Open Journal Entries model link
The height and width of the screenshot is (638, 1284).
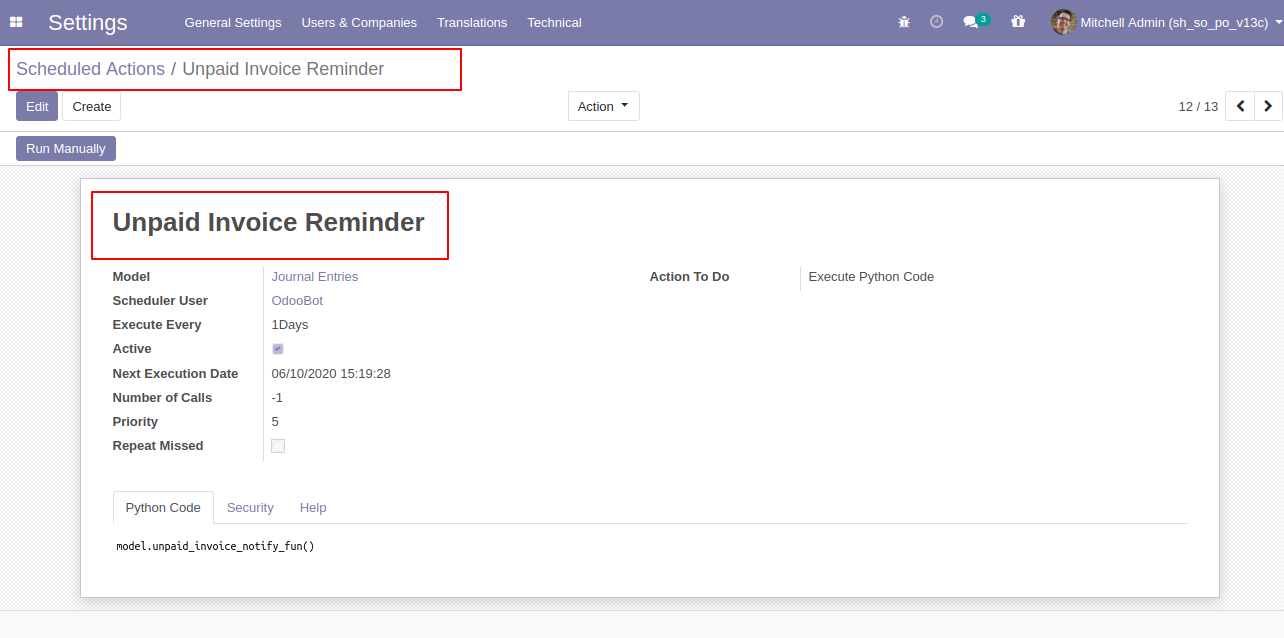(315, 277)
